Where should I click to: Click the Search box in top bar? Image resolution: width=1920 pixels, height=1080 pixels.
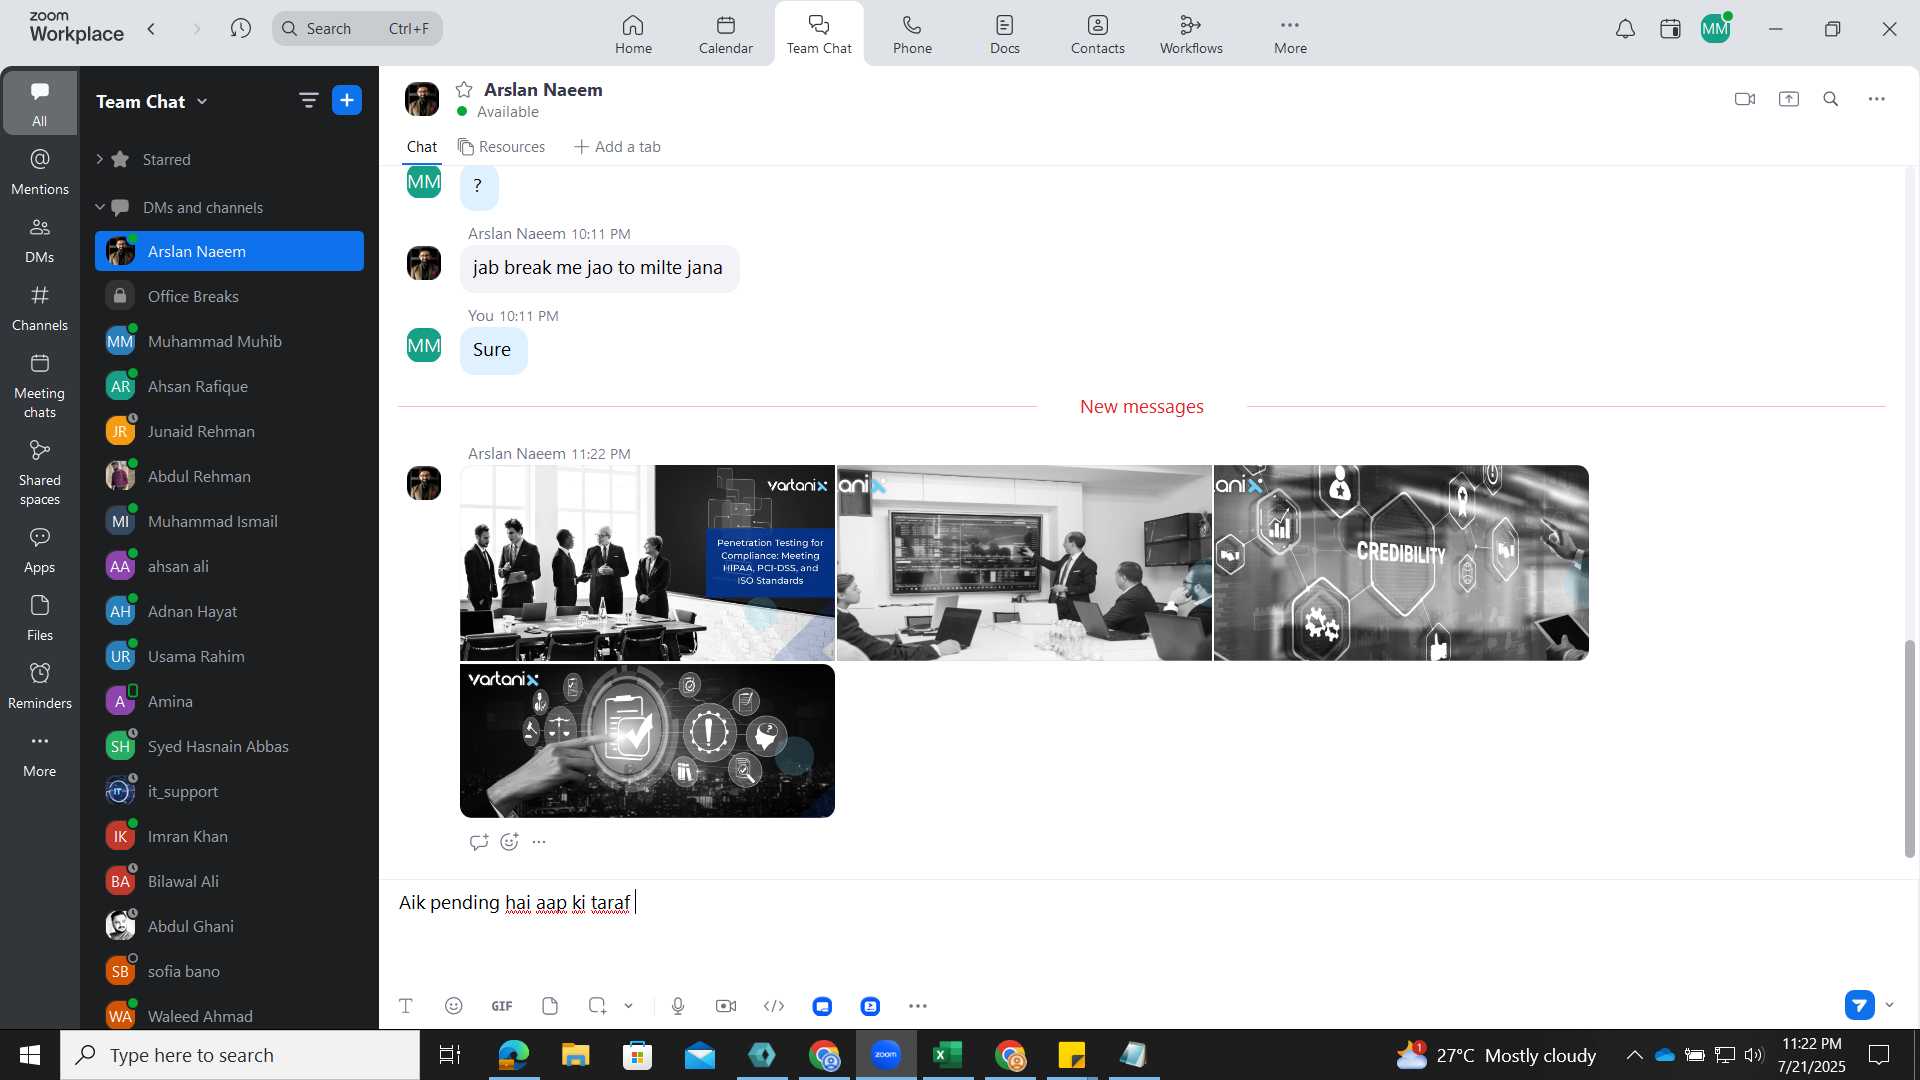pos(357,28)
